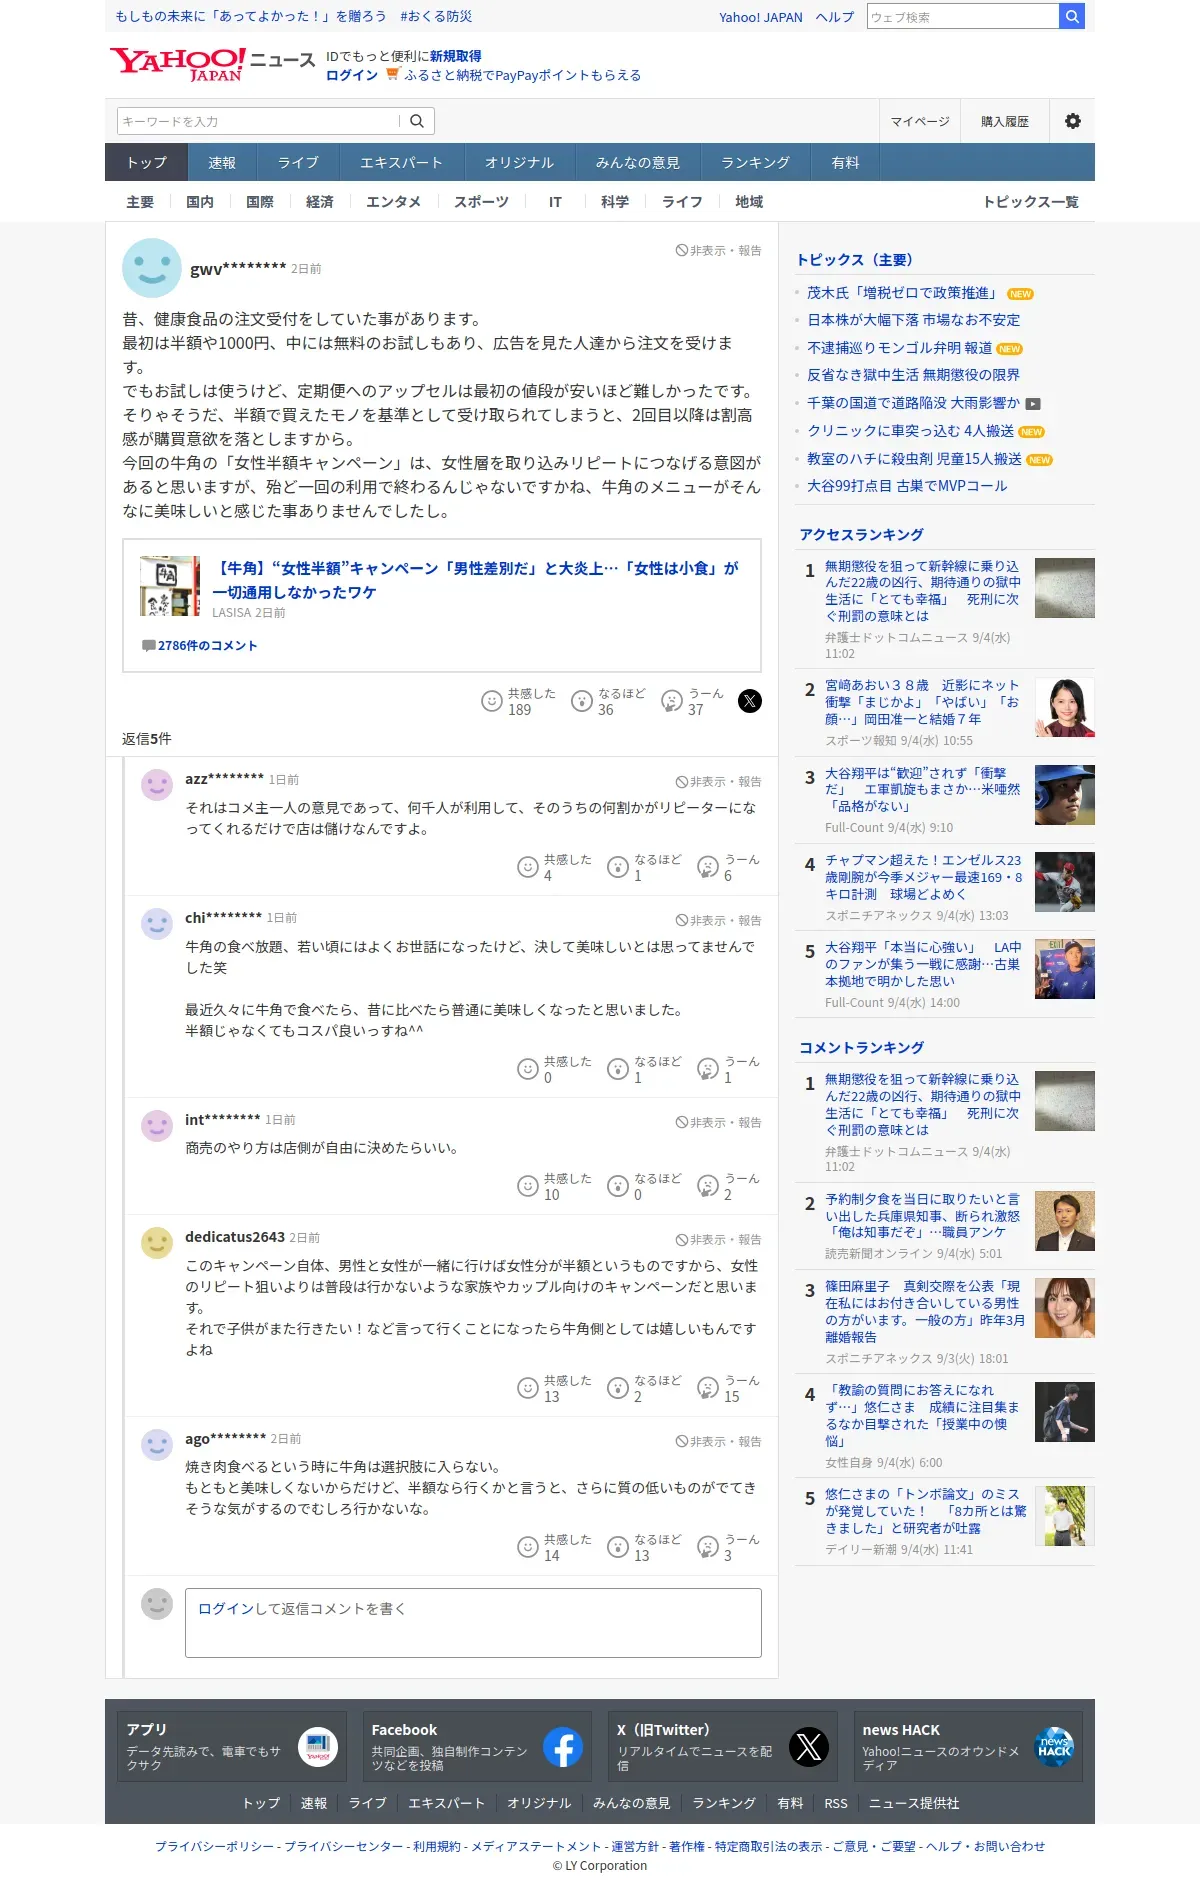Open topic 茂木氏「増税ゼロで政策推進」
Viewport: 1200px width, 1894px height.
903,293
